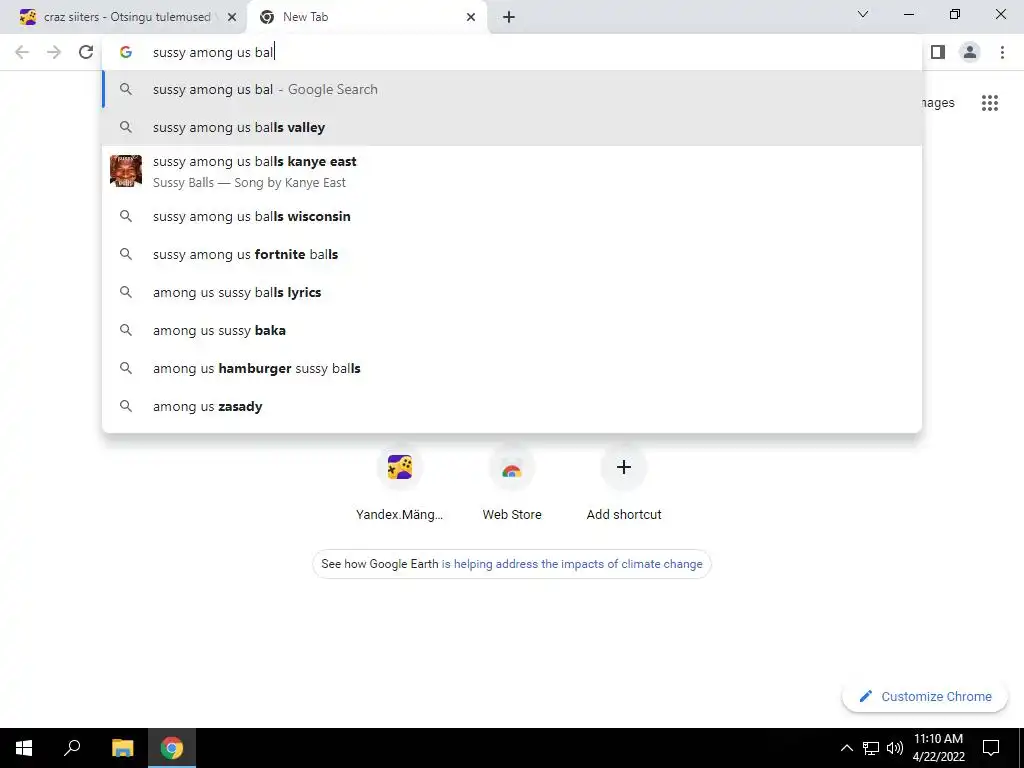The width and height of the screenshot is (1024, 768).
Task: Choose 'sussy among us balls wisconsin' suggestion
Action: 512,216
